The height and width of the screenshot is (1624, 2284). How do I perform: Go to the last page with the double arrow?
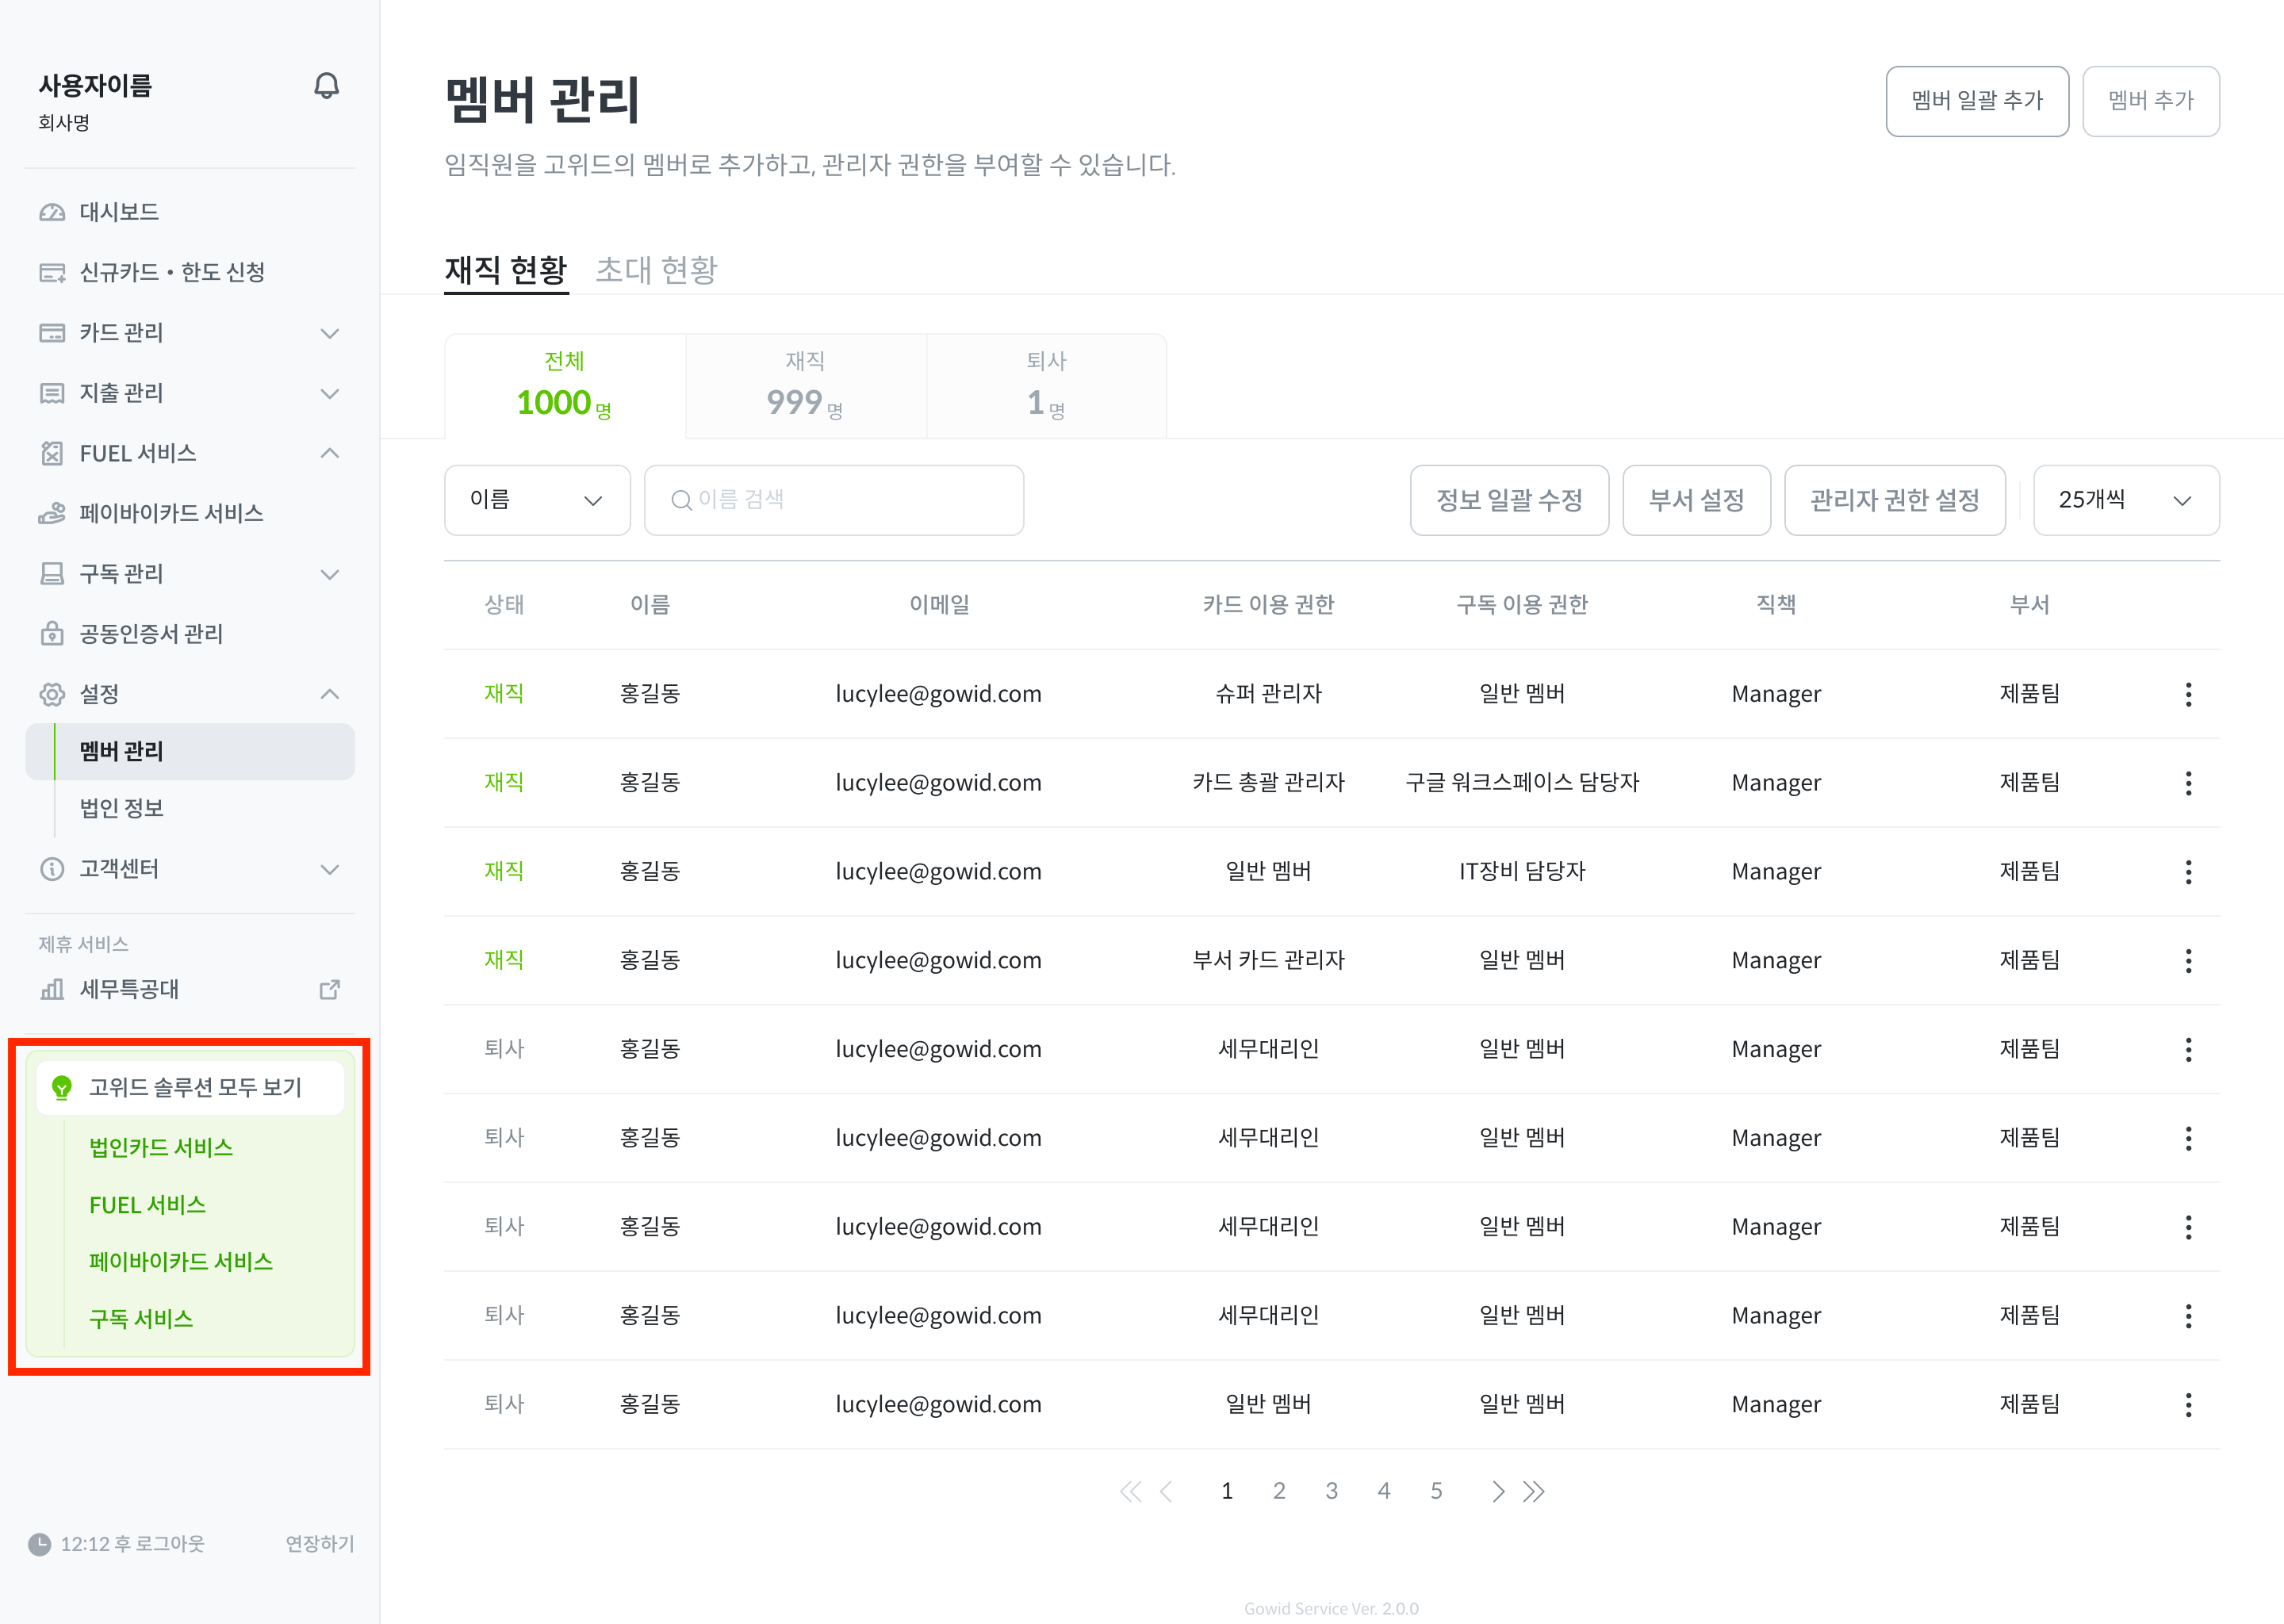(1534, 1491)
